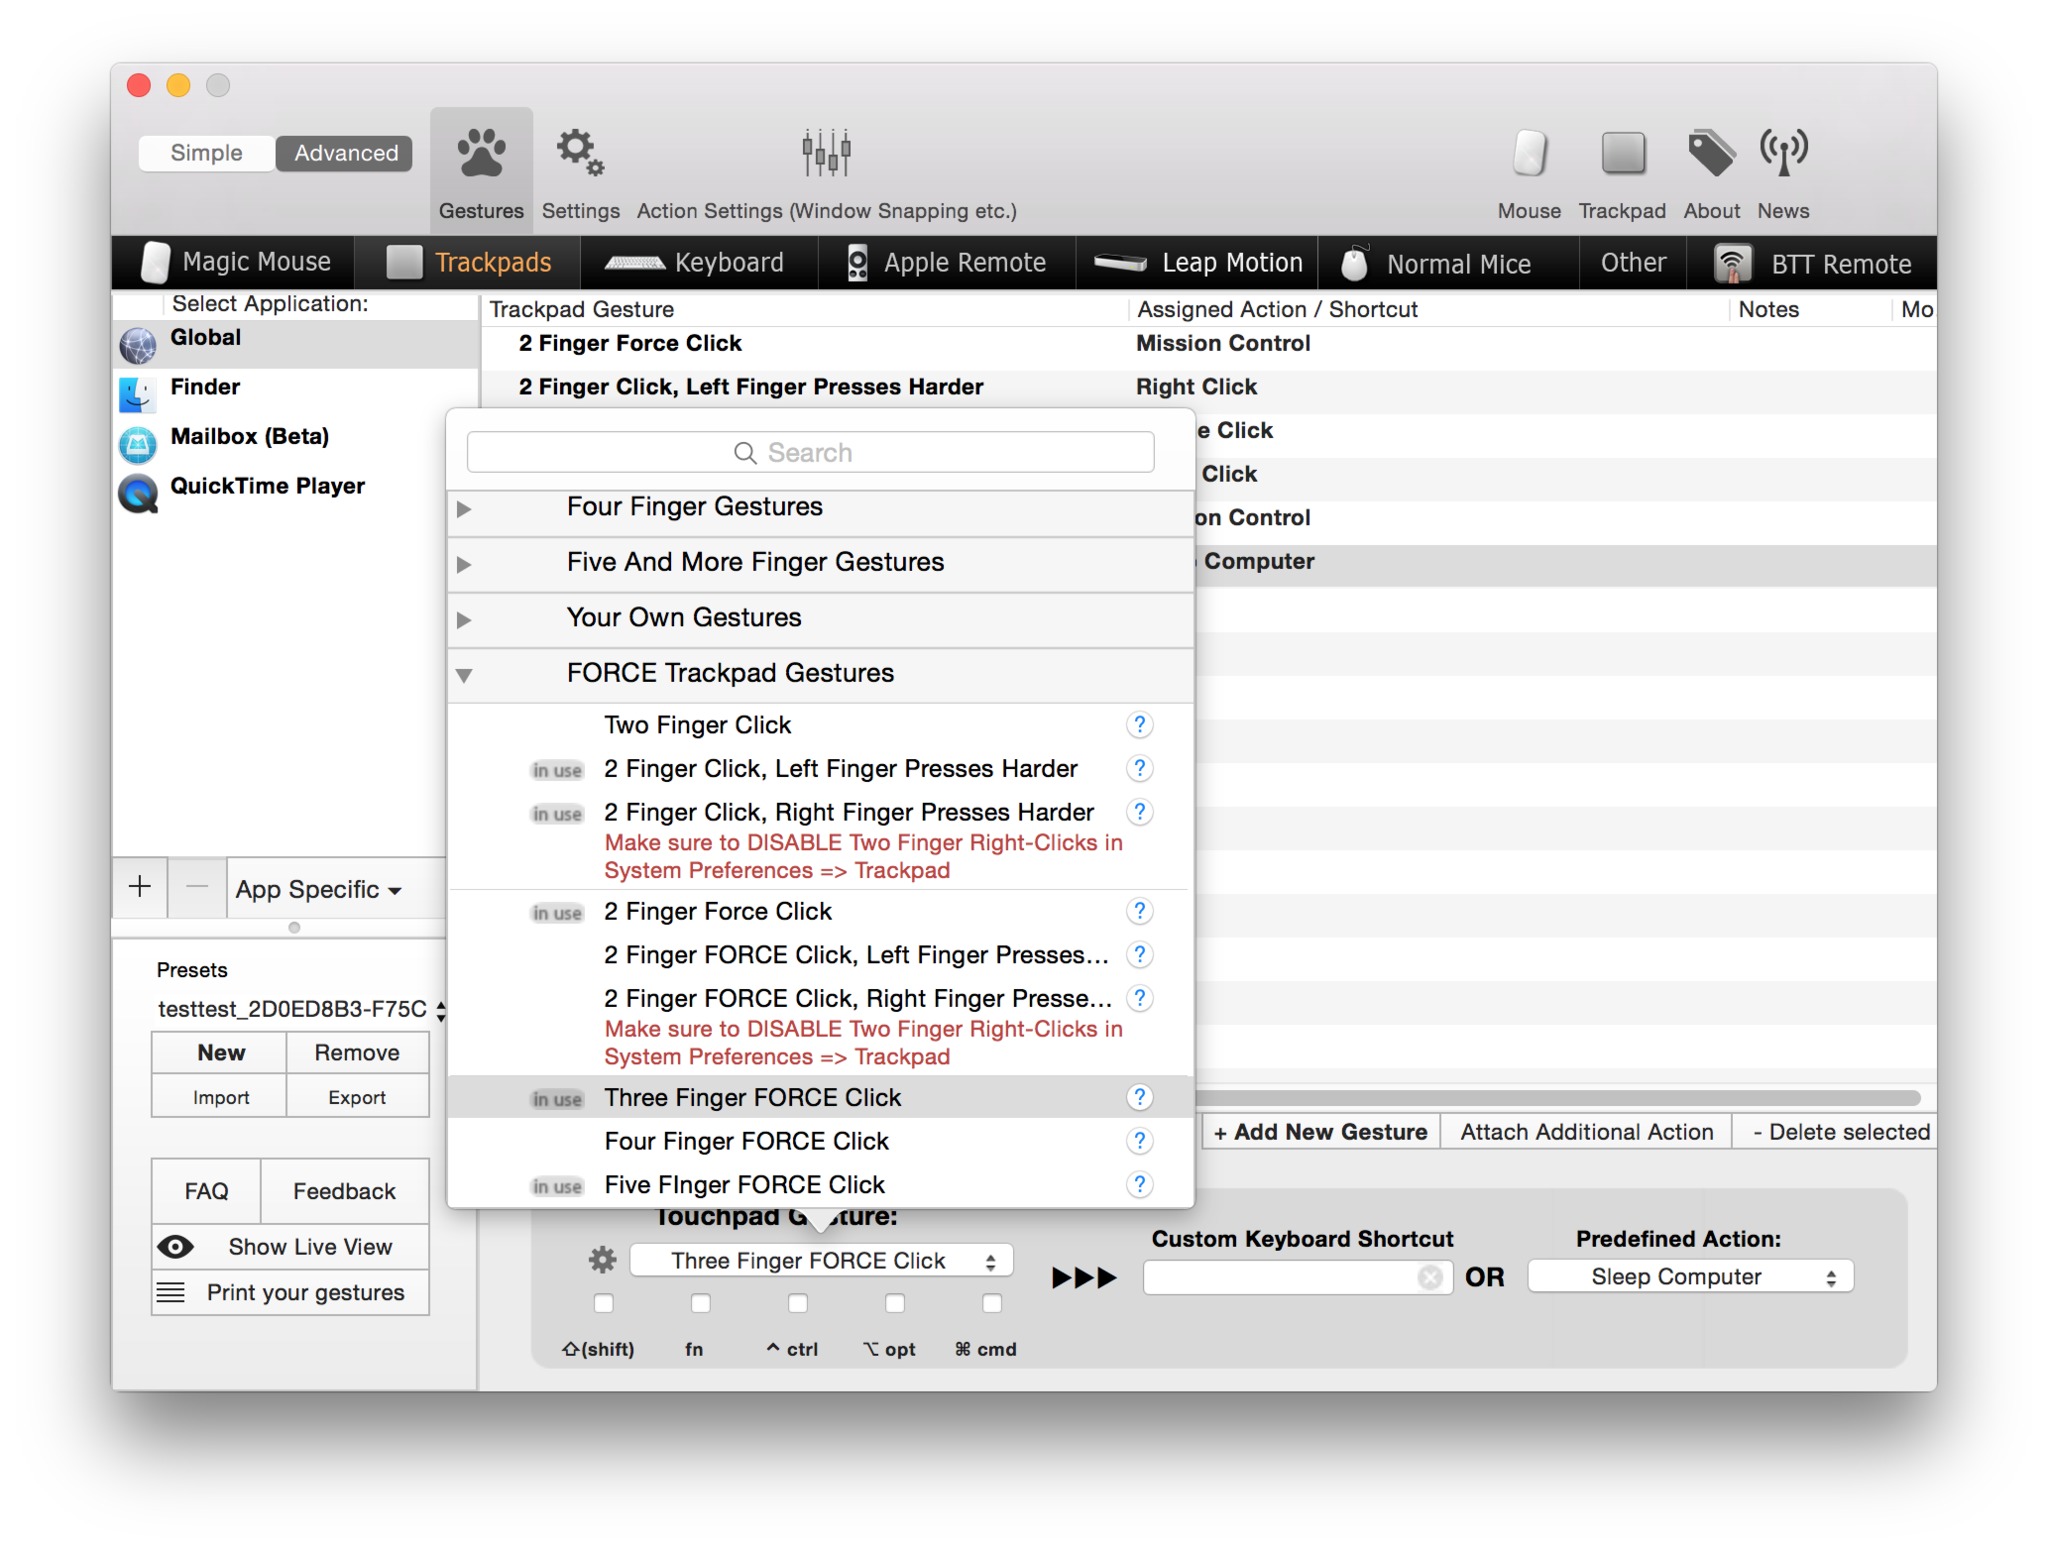Select the Finder app icon
The width and height of the screenshot is (2048, 1550).
coord(138,394)
